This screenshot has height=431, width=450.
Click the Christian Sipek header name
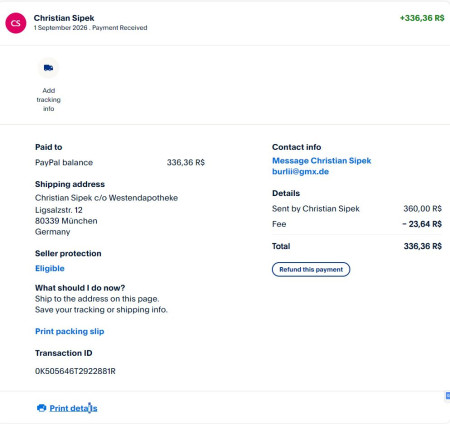pos(64,18)
